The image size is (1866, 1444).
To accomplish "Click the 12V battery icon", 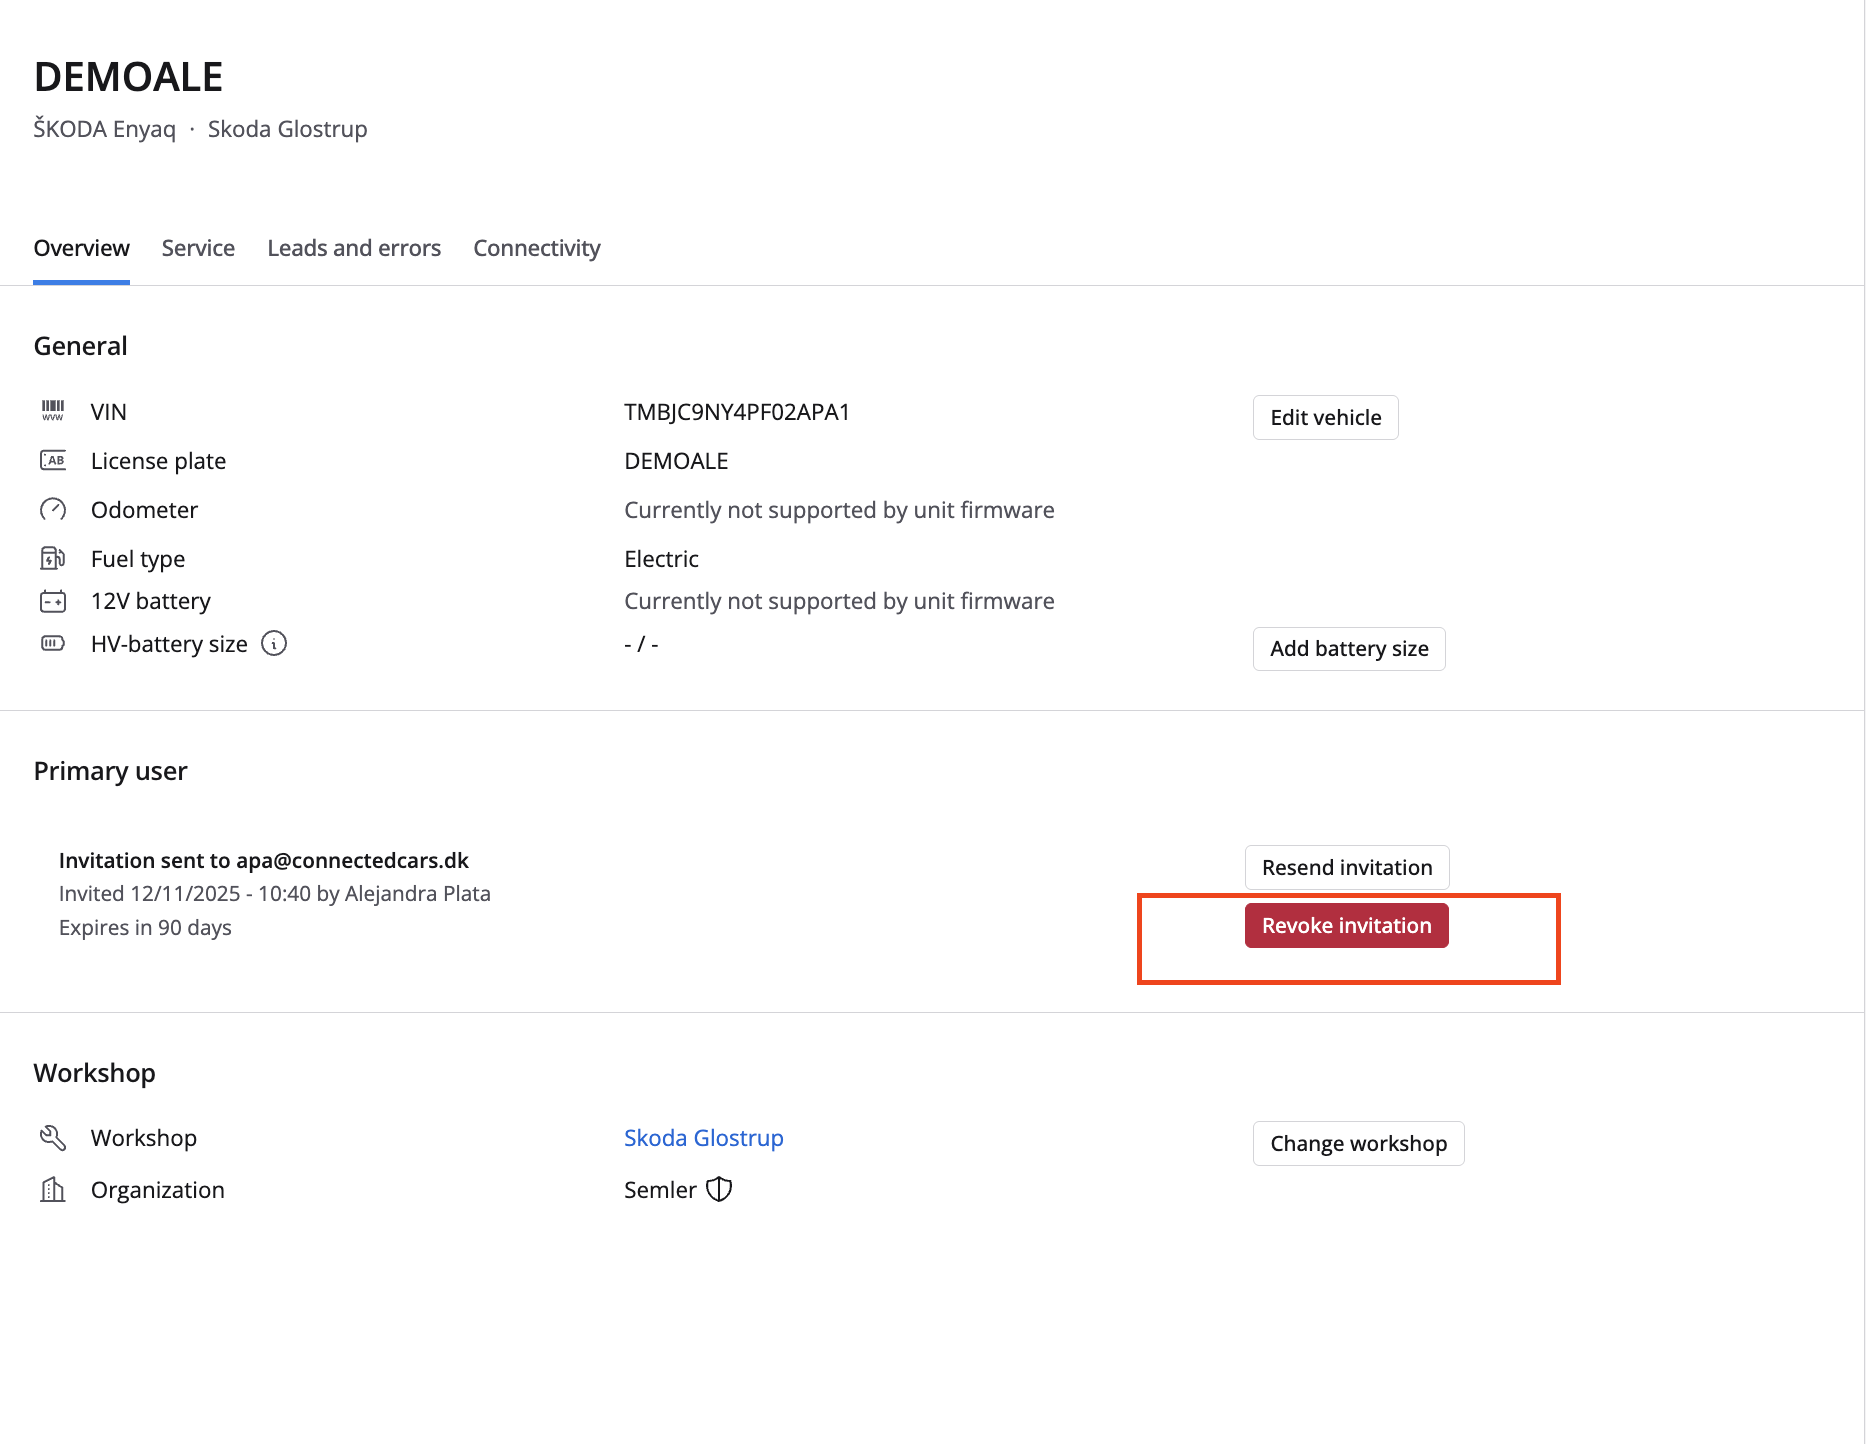I will [x=52, y=600].
